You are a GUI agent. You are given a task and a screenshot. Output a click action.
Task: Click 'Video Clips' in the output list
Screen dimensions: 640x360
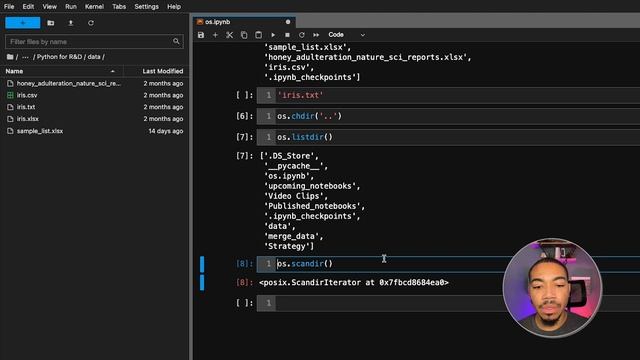click(x=296, y=196)
